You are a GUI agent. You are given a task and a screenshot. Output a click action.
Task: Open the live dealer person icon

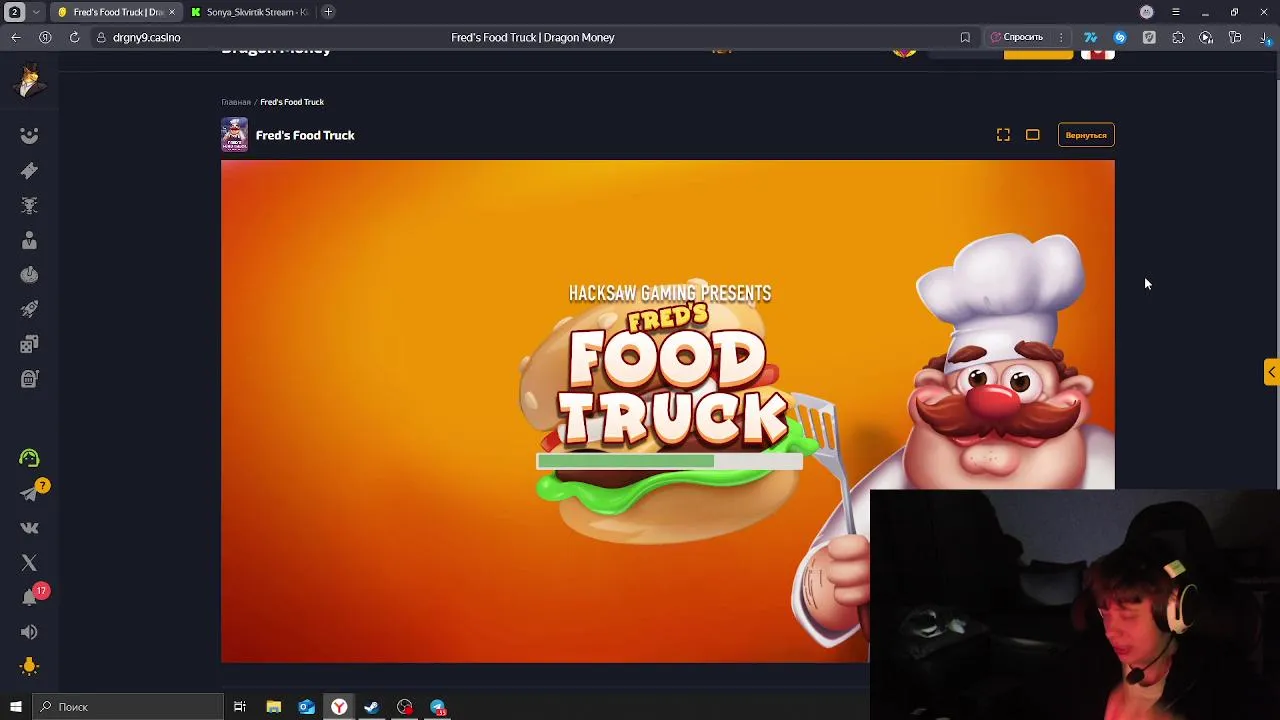[29, 240]
